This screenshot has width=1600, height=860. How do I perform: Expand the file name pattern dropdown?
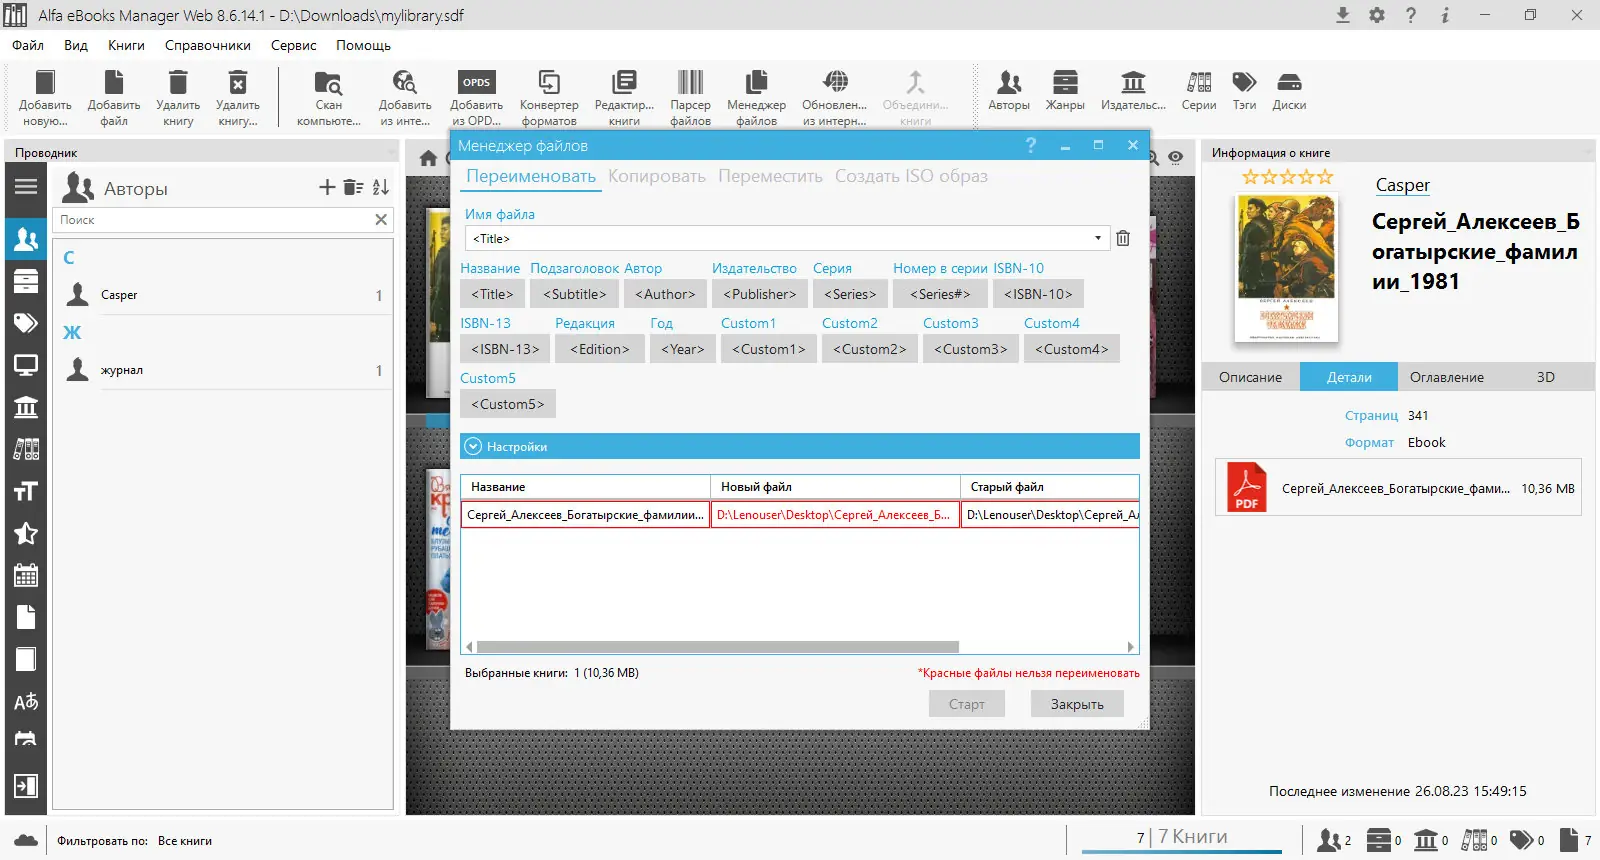(1098, 239)
